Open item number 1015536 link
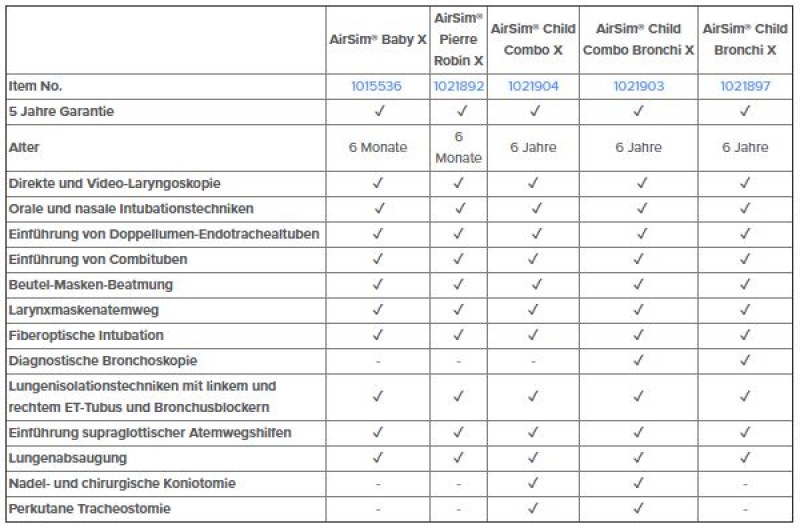Image resolution: width=800 pixels, height=528 pixels. (x=376, y=86)
